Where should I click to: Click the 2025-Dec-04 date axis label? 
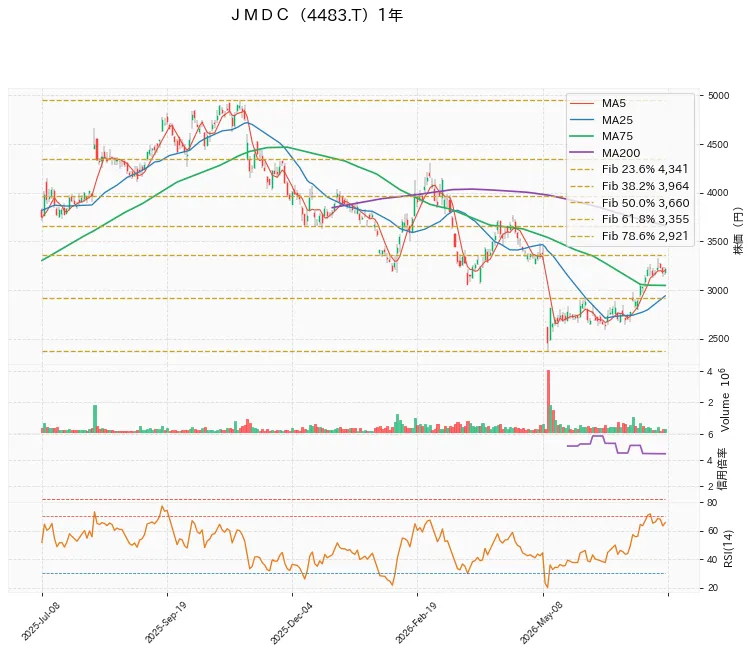(291, 622)
